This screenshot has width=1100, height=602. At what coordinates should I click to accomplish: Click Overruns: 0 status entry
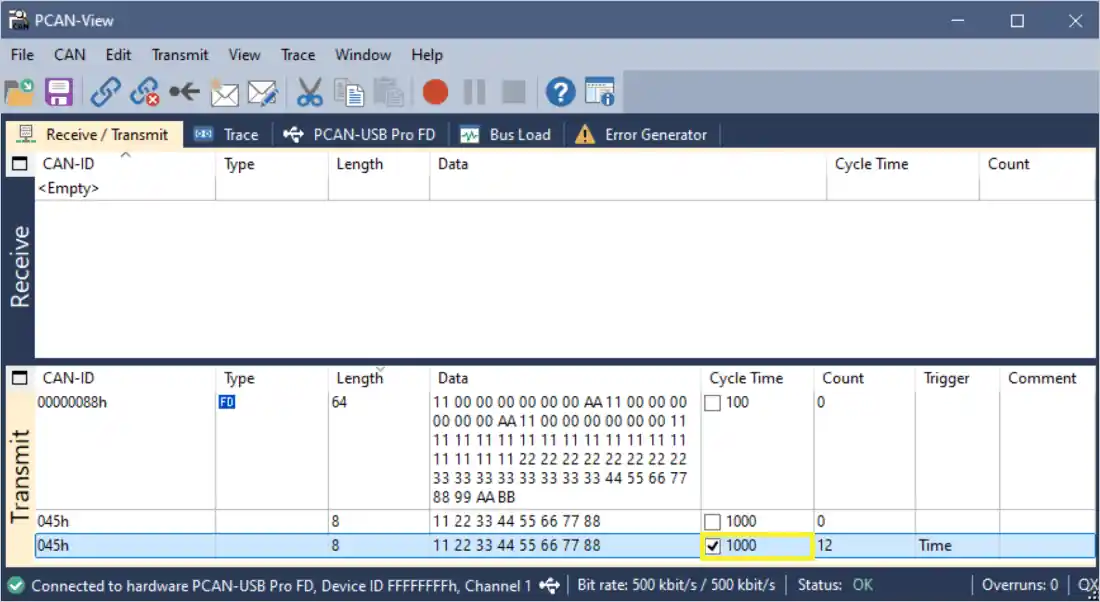click(1019, 585)
